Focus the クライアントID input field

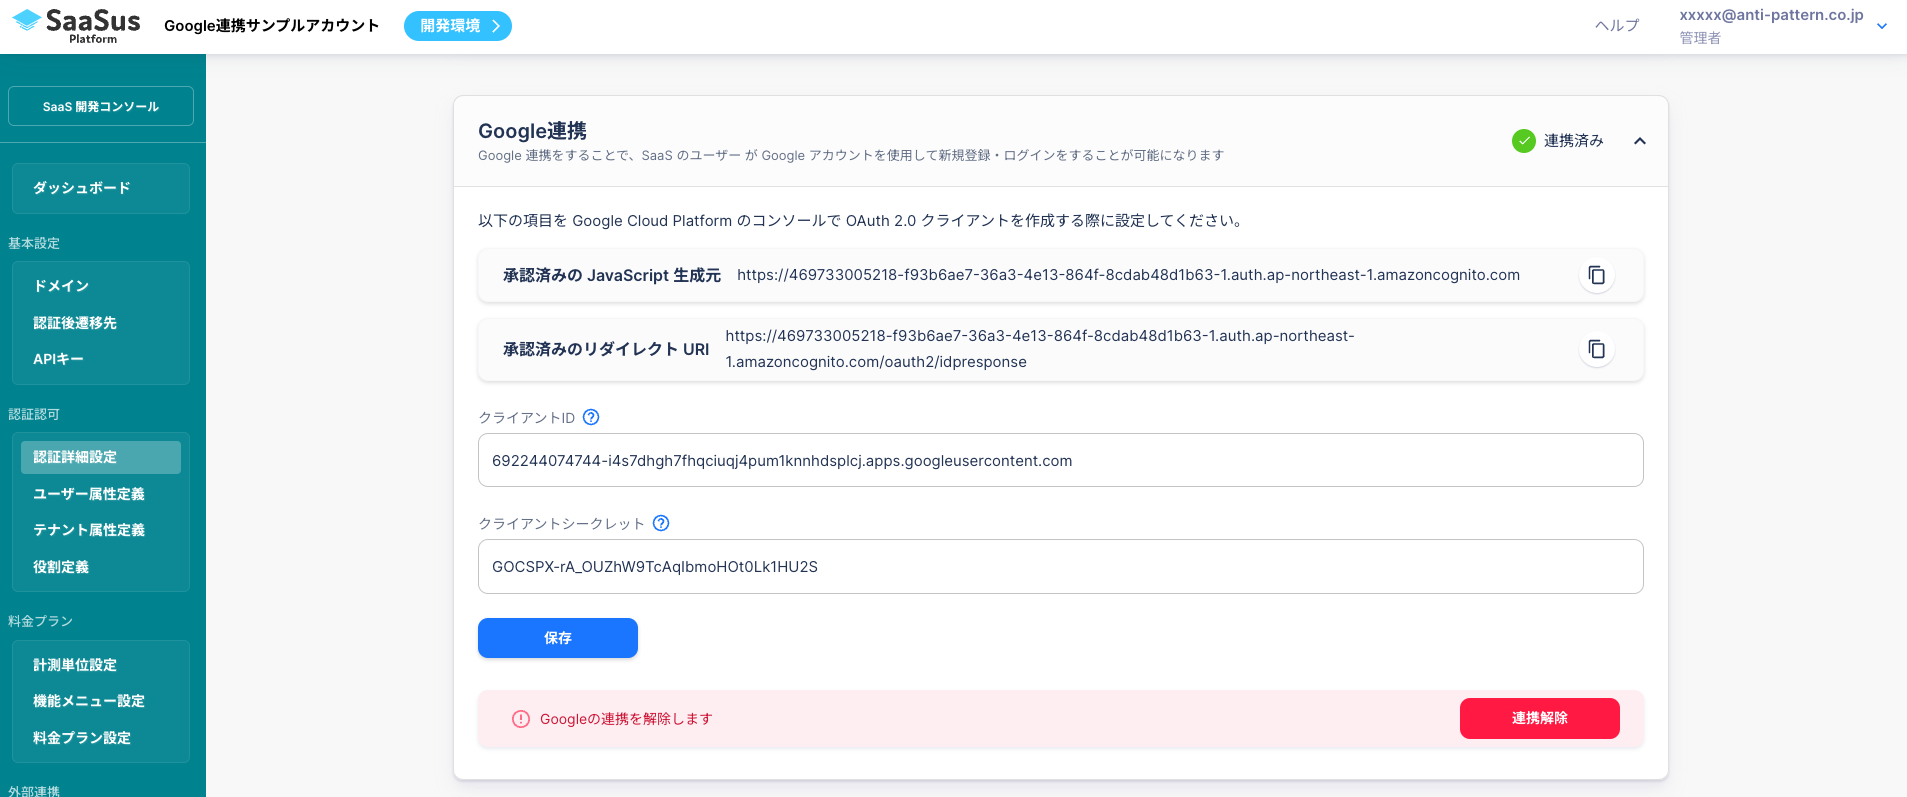tap(1061, 460)
